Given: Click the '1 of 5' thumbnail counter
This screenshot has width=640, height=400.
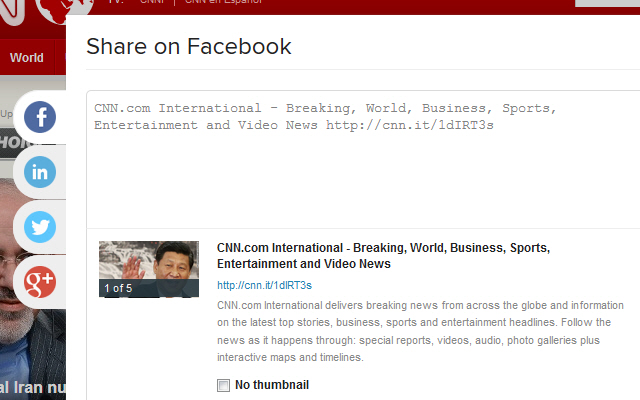Looking at the screenshot, I should tap(117, 288).
